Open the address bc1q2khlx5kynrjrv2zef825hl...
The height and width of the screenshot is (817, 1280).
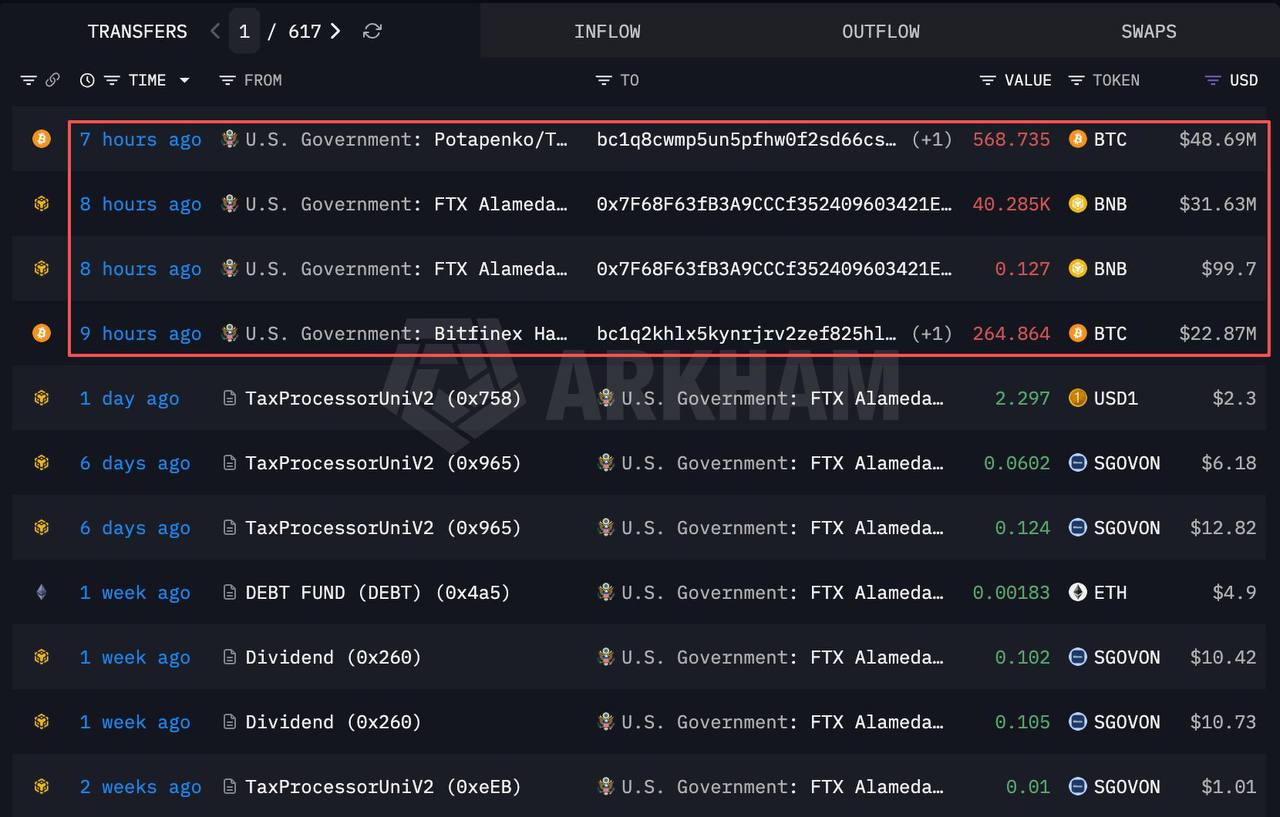tap(747, 333)
